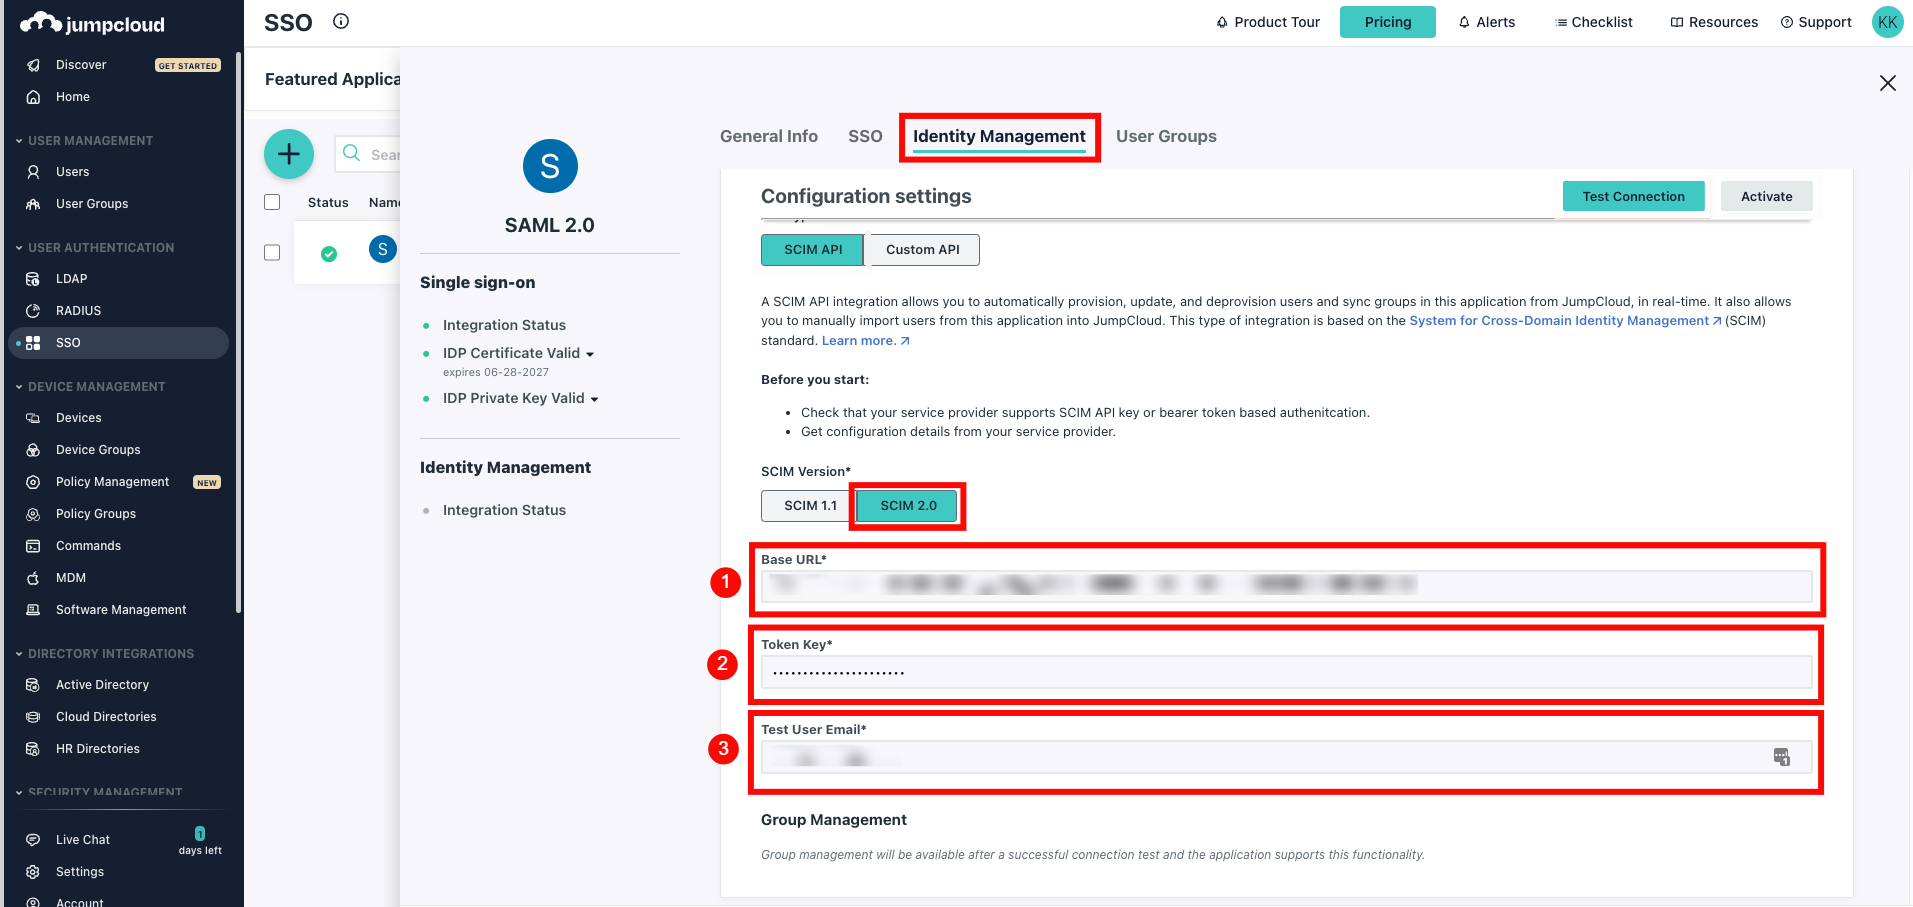Image resolution: width=1913 pixels, height=907 pixels.
Task: Start a Live Chat
Action: pos(83,840)
